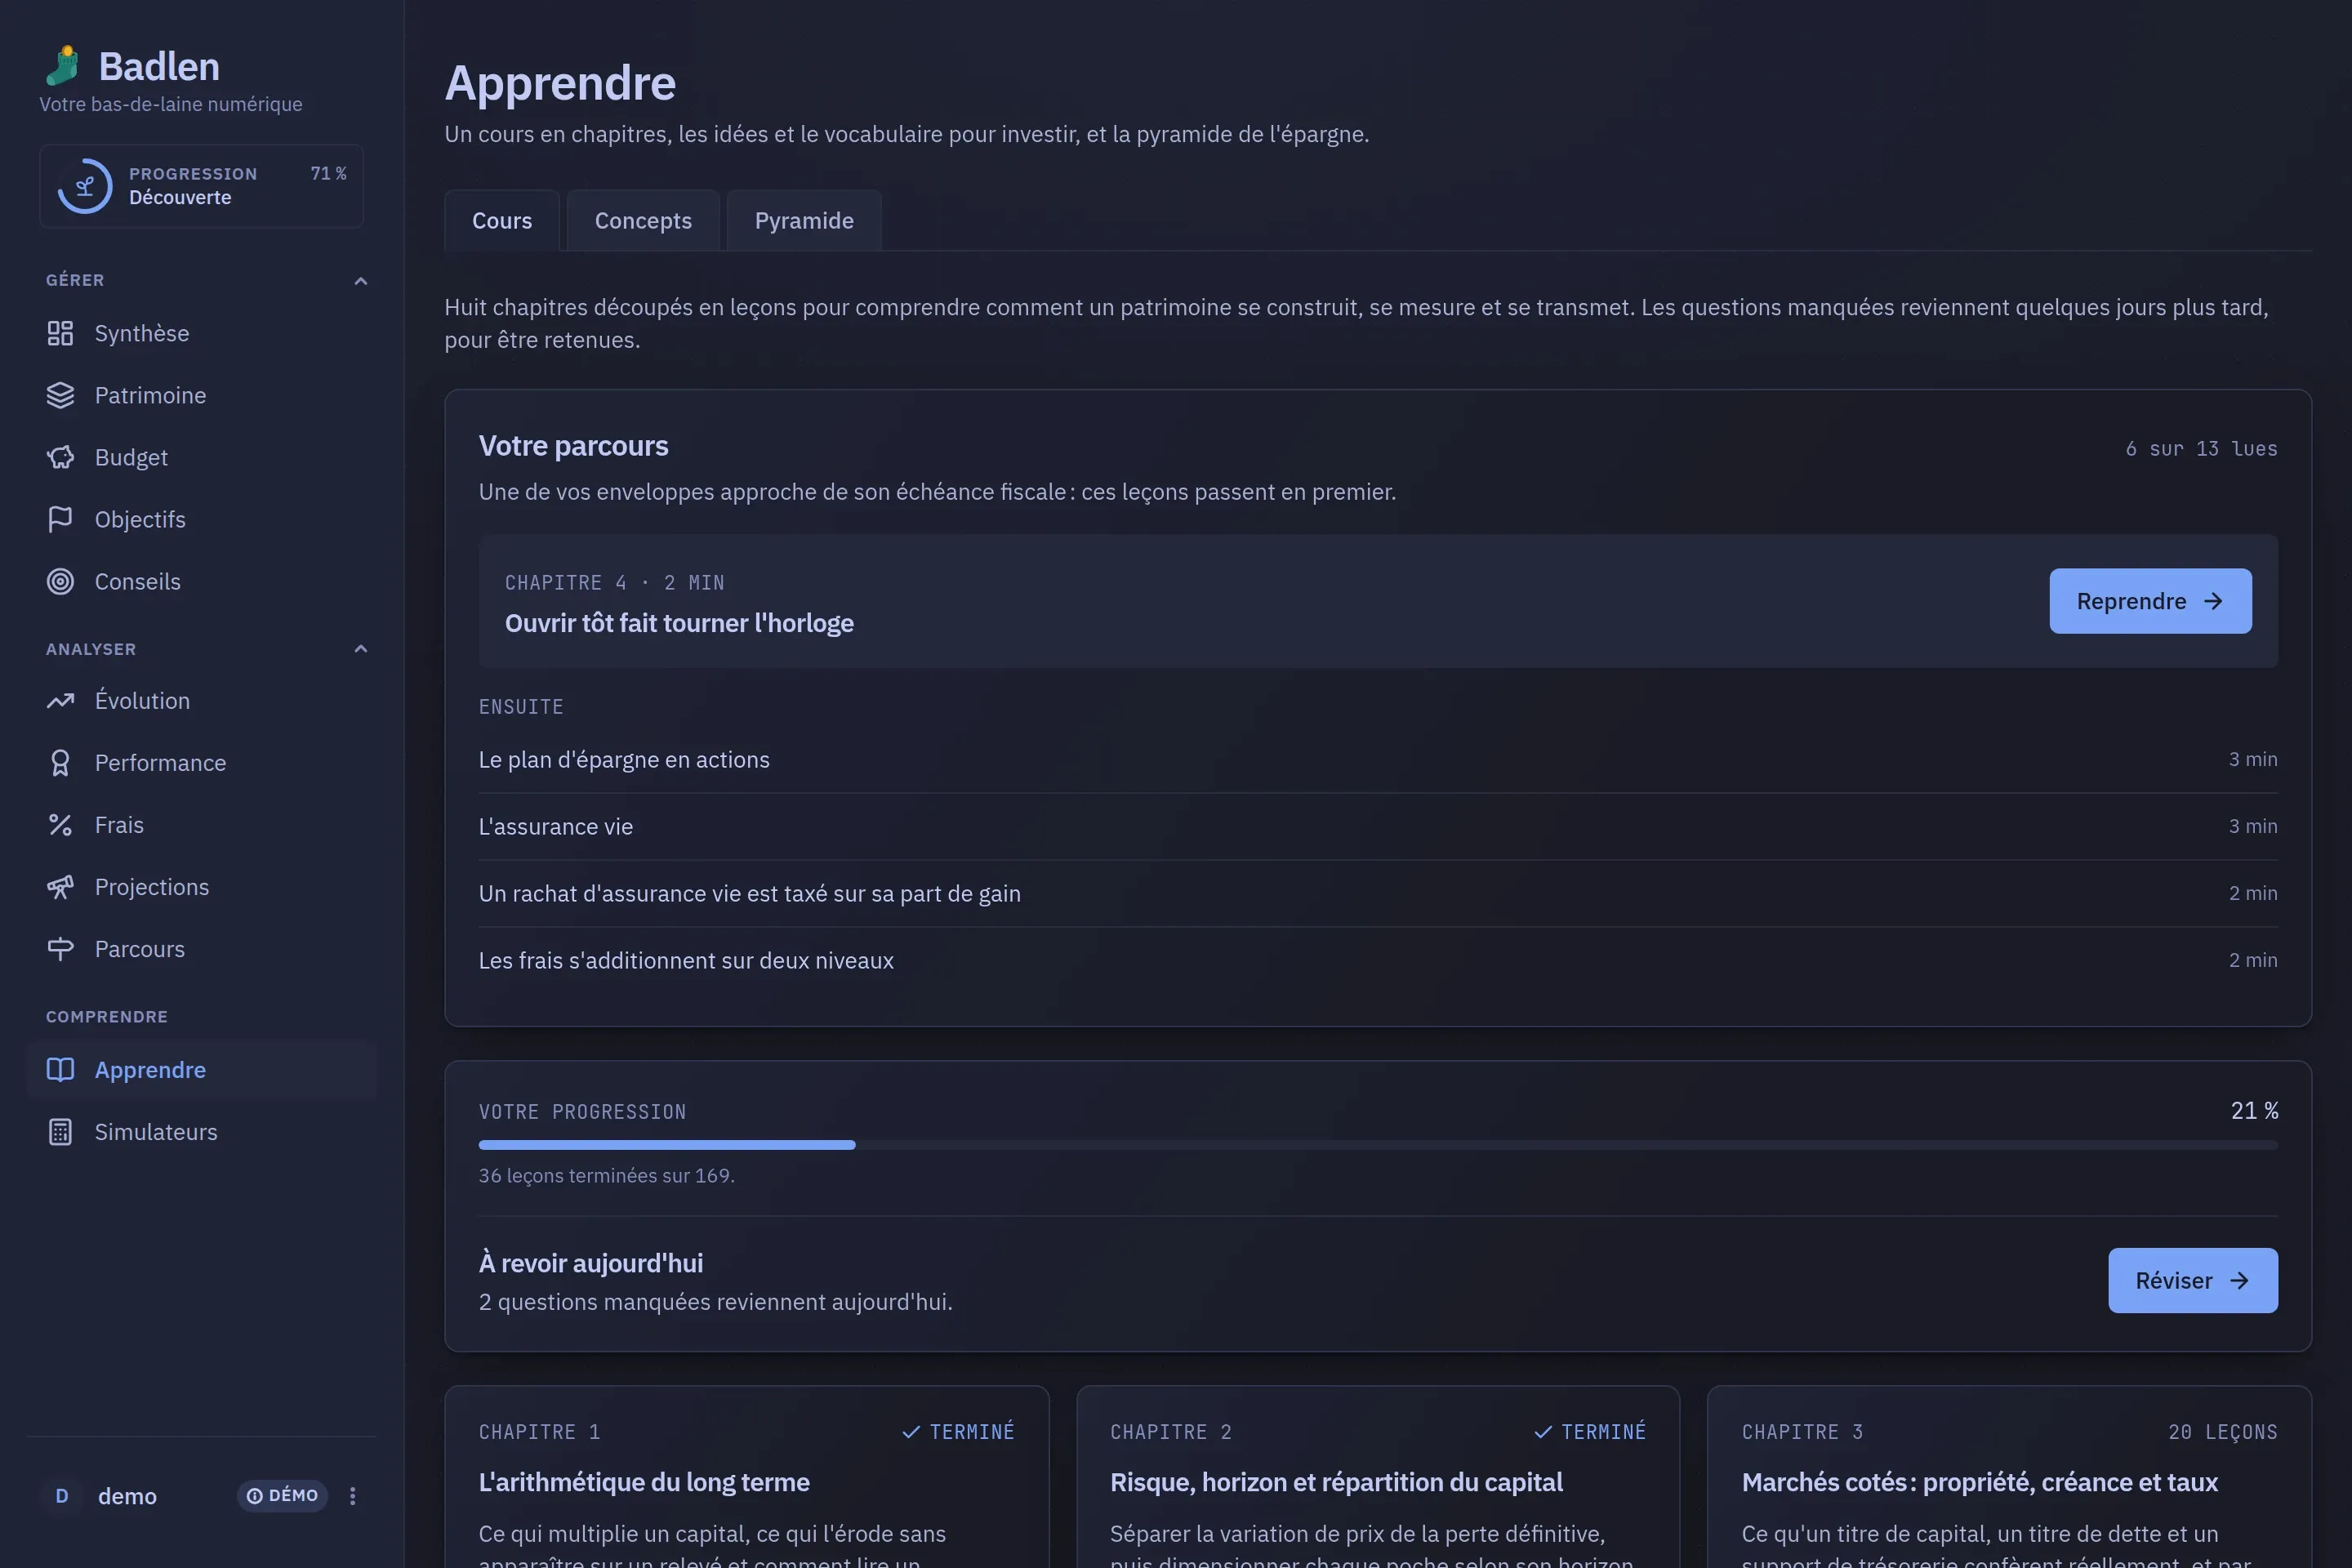
Task: Collapse the Analyser sidebar section
Action: [361, 649]
